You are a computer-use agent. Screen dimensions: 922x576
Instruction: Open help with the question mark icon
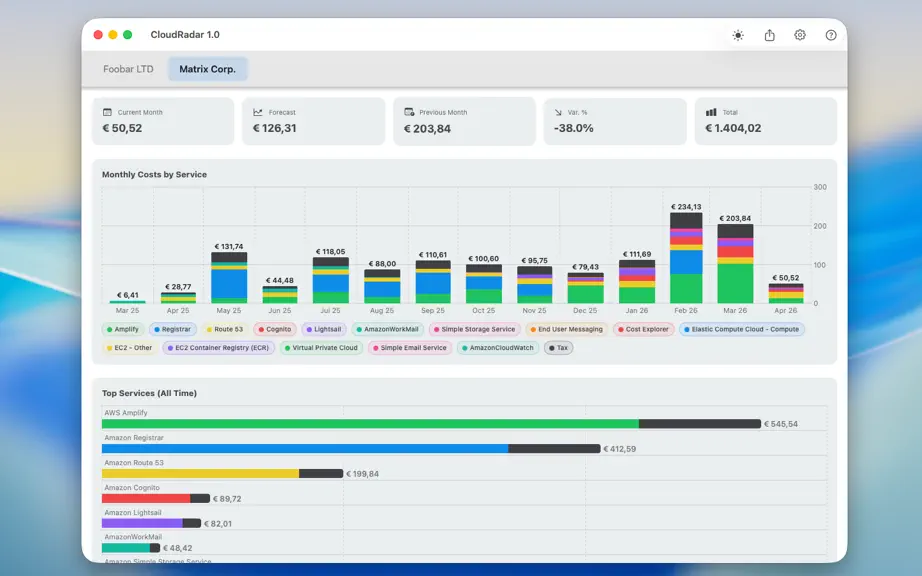pyautogui.click(x=831, y=35)
